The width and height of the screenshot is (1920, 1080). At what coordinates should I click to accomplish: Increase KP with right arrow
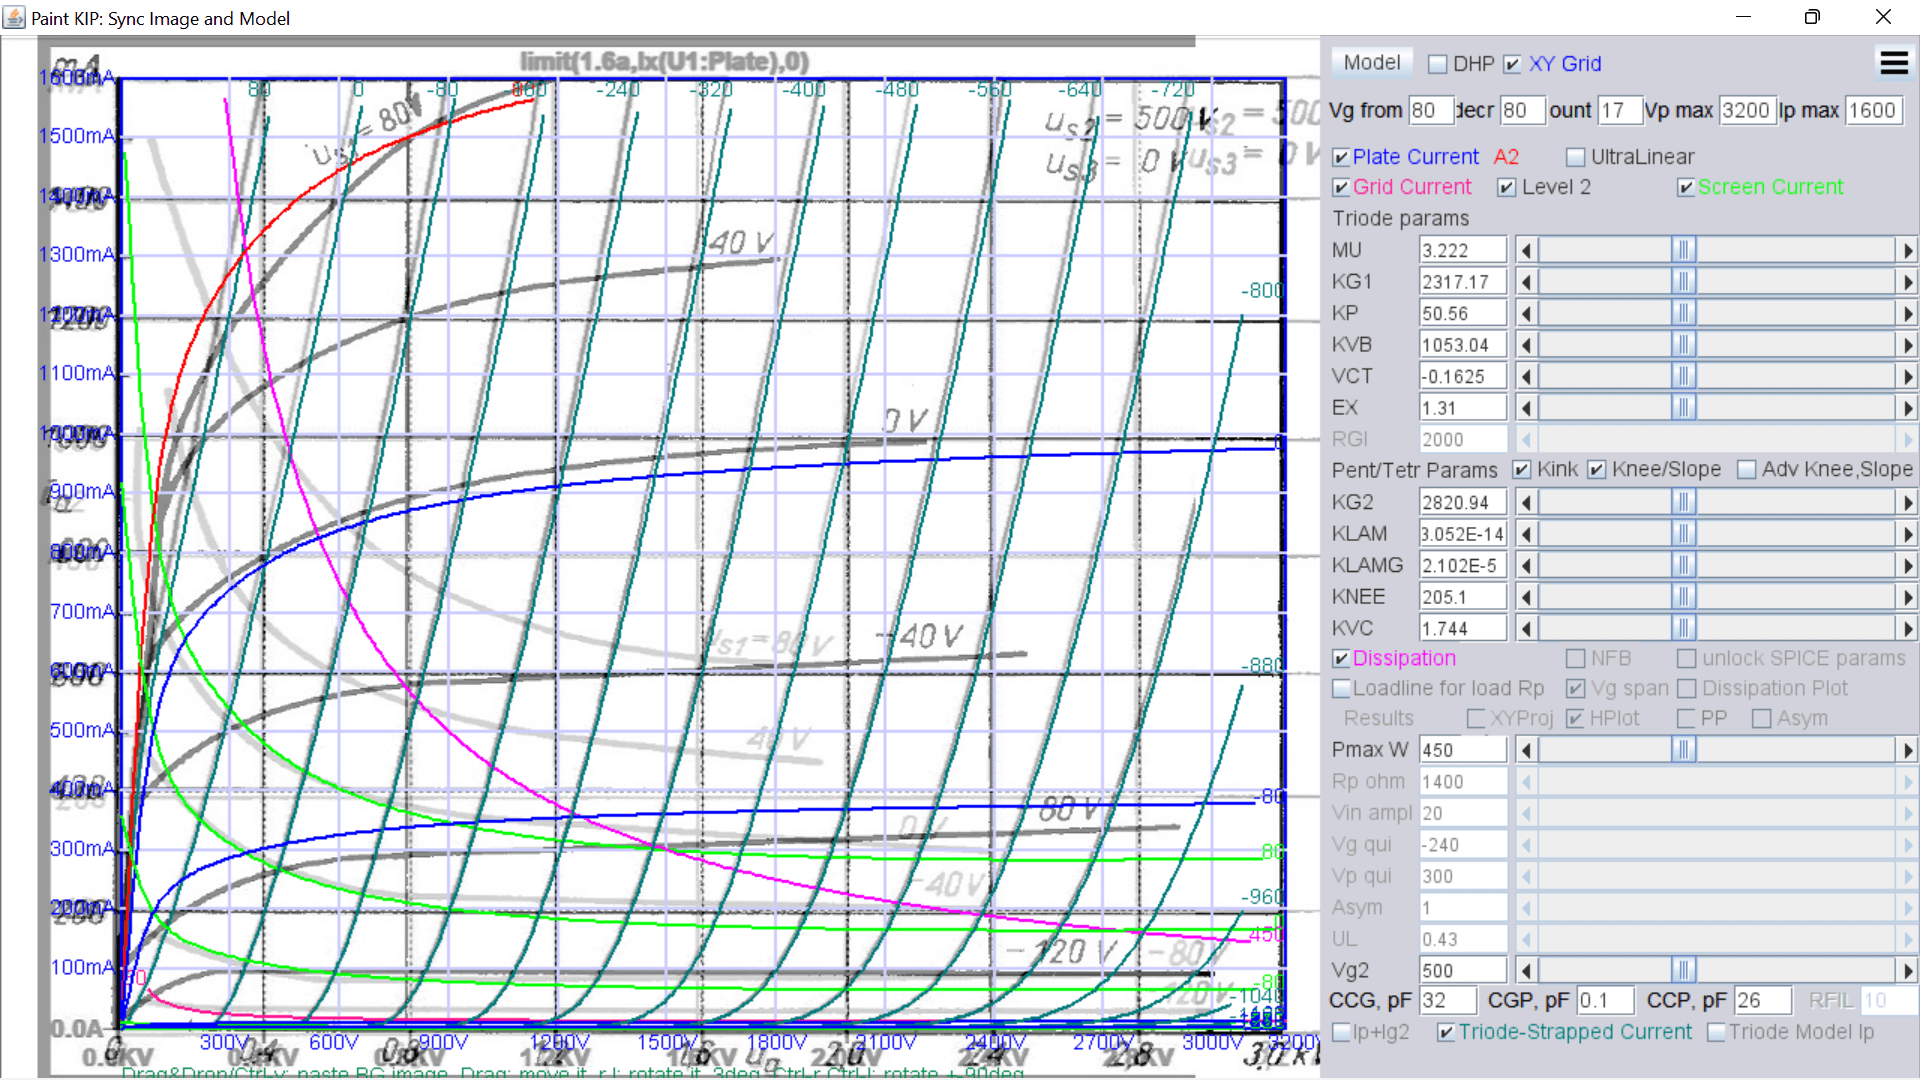pos(1907,313)
